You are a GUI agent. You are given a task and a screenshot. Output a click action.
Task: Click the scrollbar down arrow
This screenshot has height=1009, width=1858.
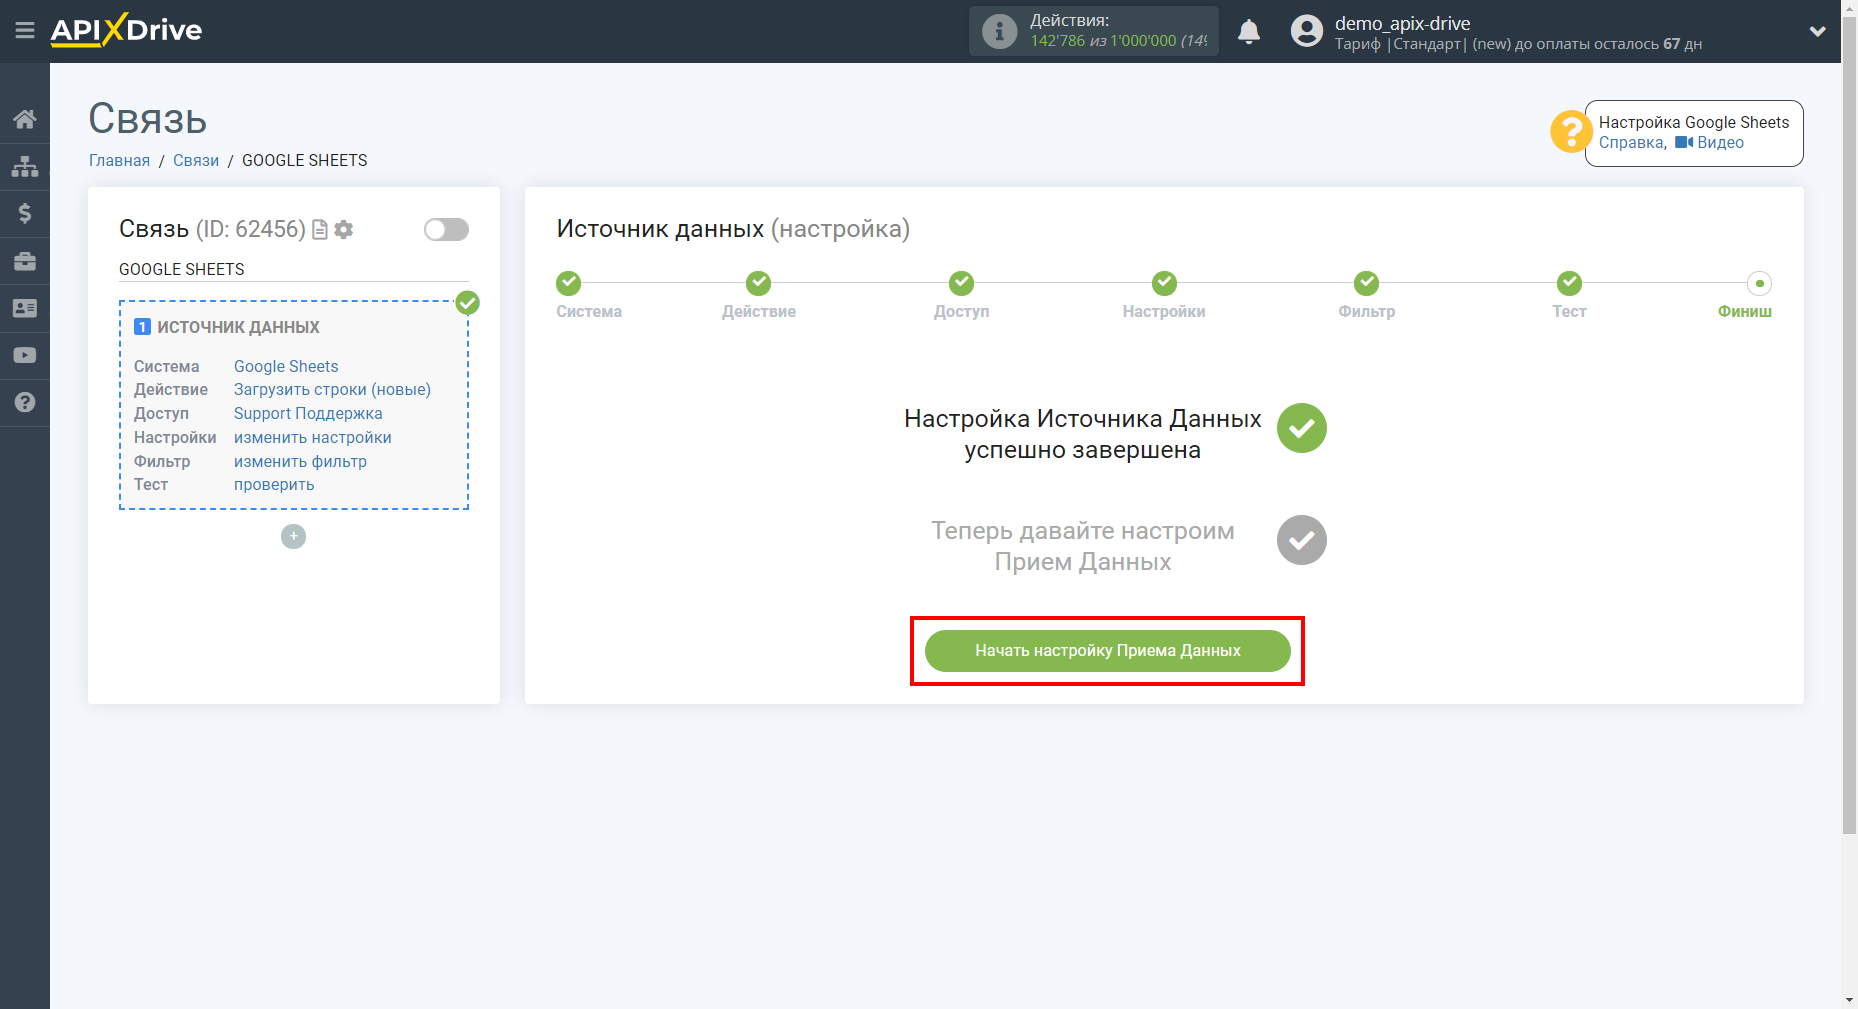1849,1000
